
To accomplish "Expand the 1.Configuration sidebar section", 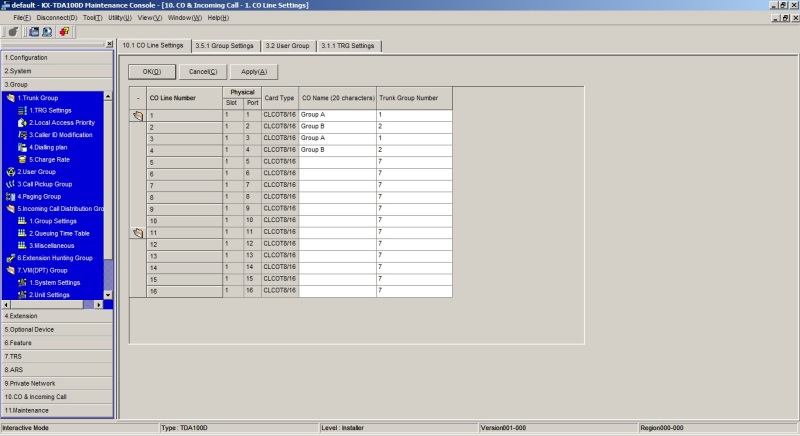I will [57, 58].
